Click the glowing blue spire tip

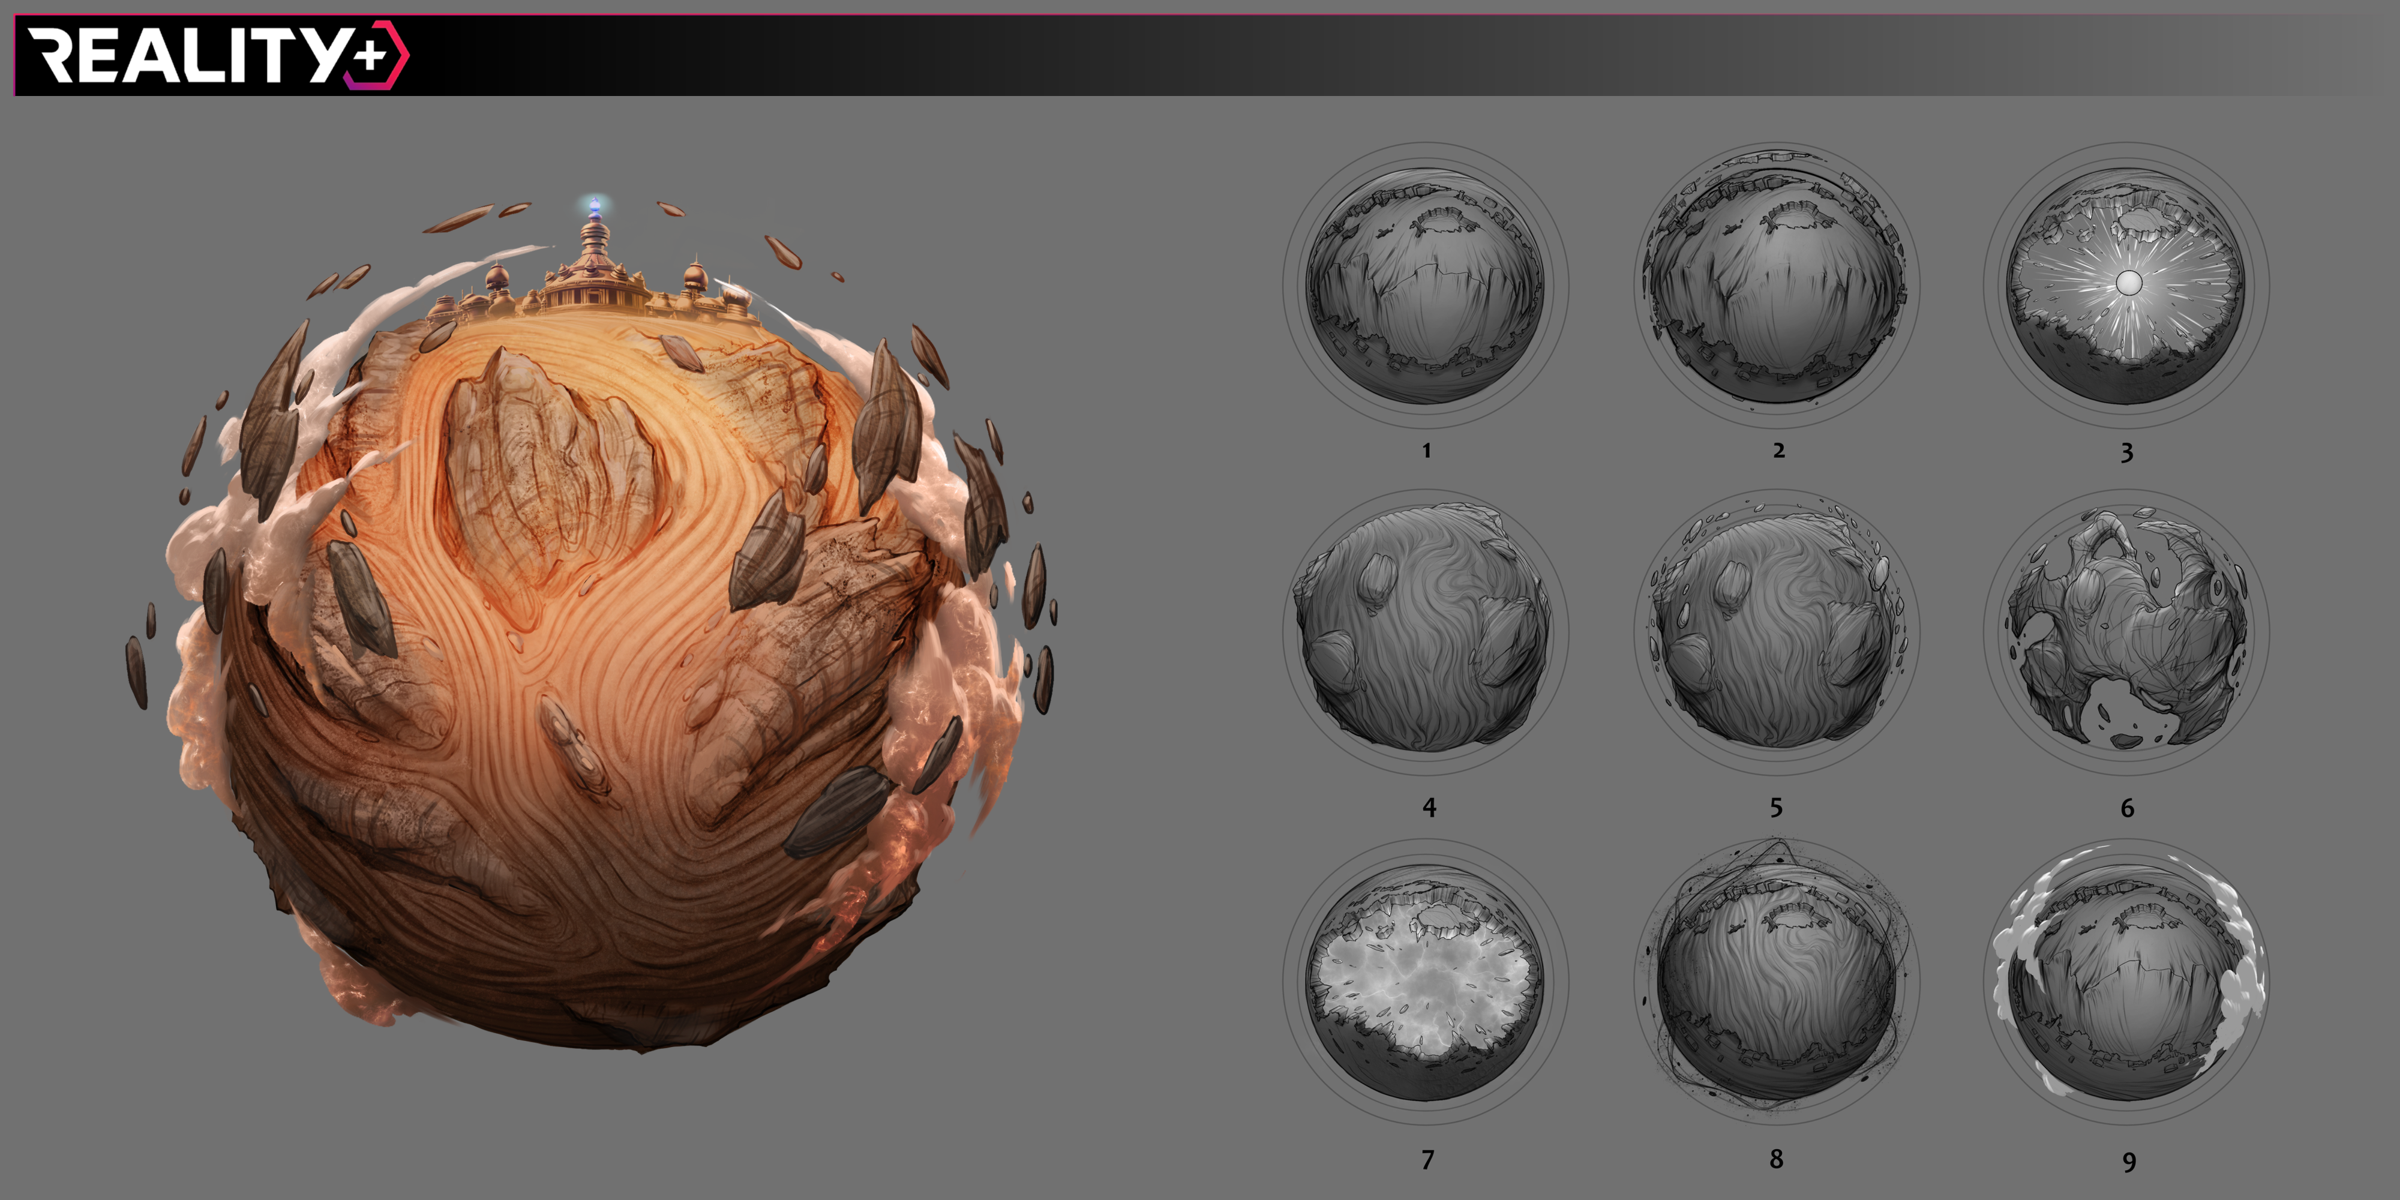pos(595,206)
